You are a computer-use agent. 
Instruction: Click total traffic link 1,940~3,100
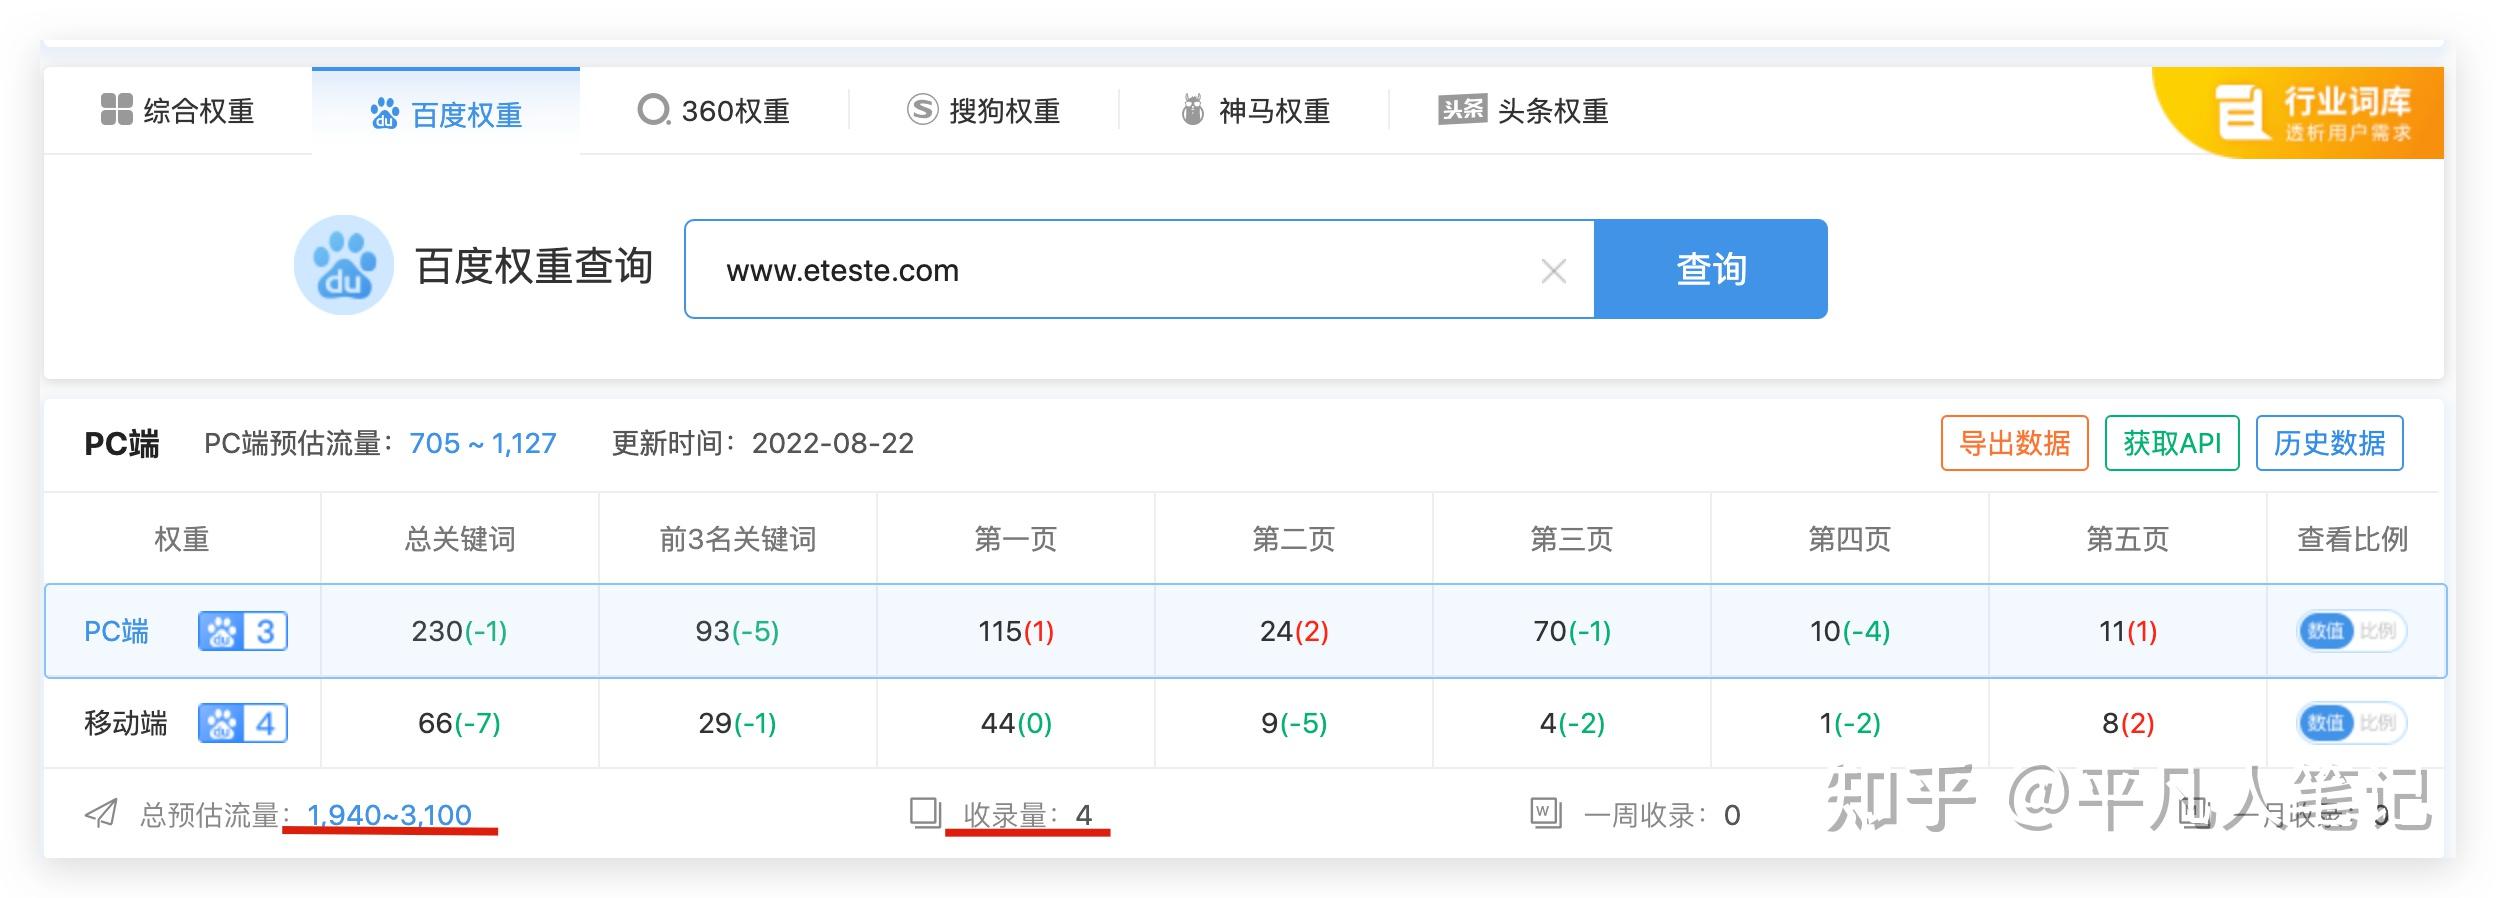click(x=389, y=815)
